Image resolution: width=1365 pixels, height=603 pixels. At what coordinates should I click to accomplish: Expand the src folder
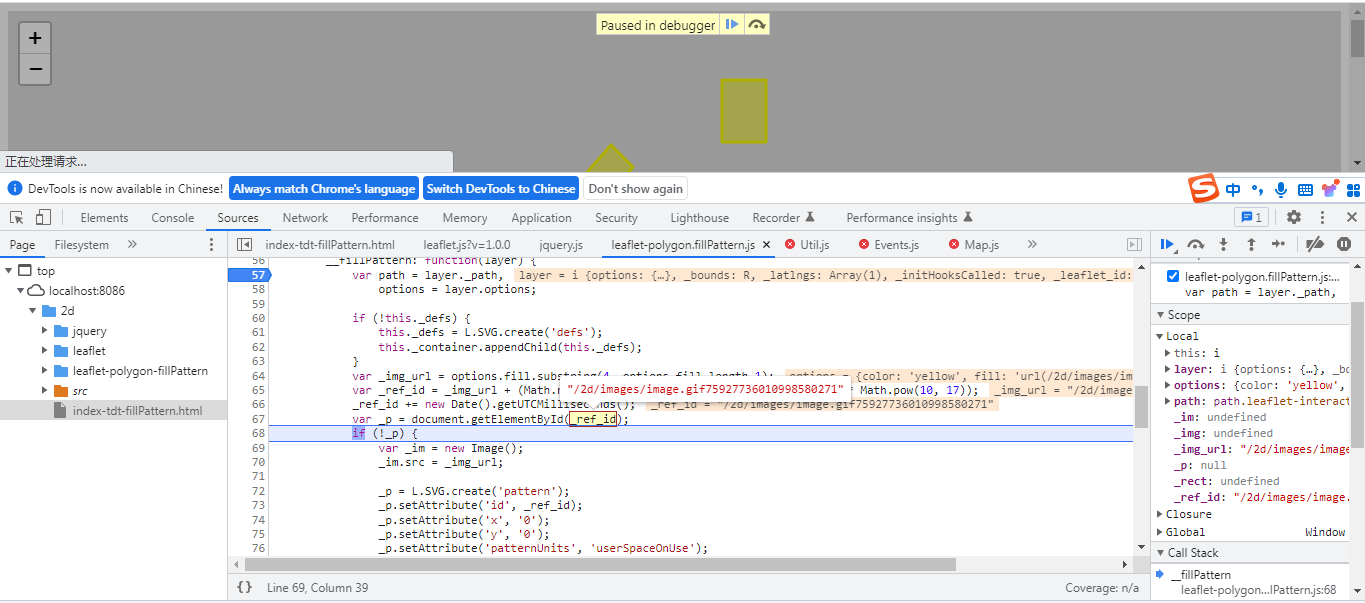44,391
